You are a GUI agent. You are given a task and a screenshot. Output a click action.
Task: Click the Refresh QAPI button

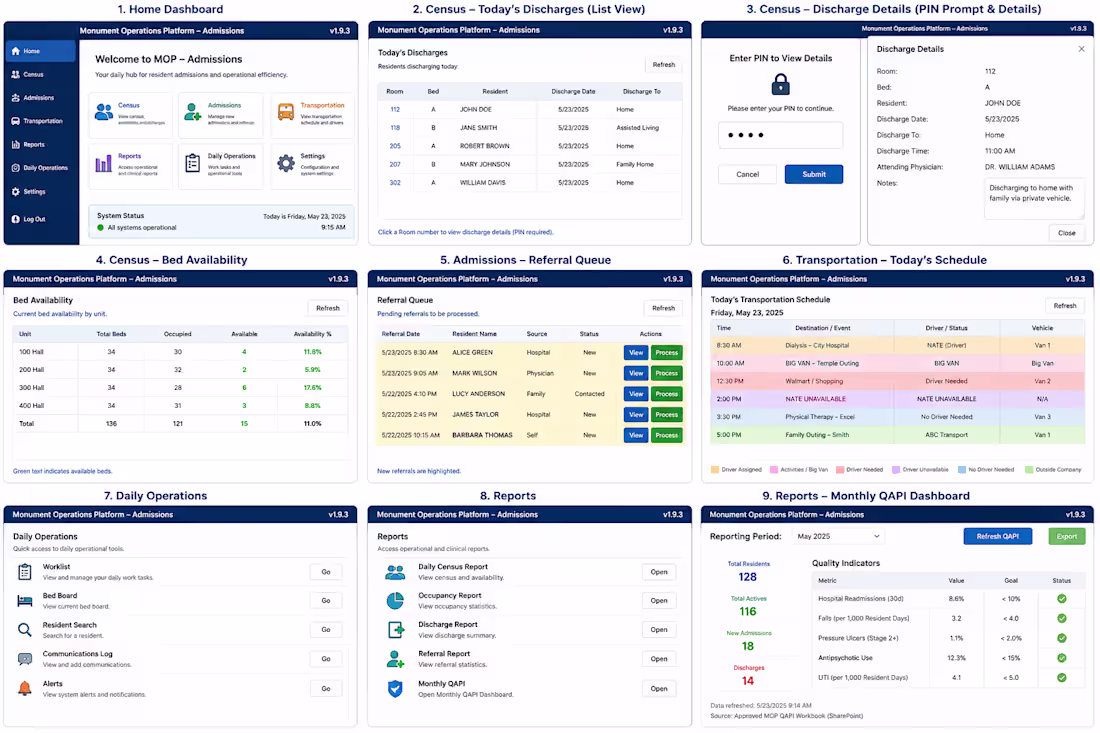point(998,537)
